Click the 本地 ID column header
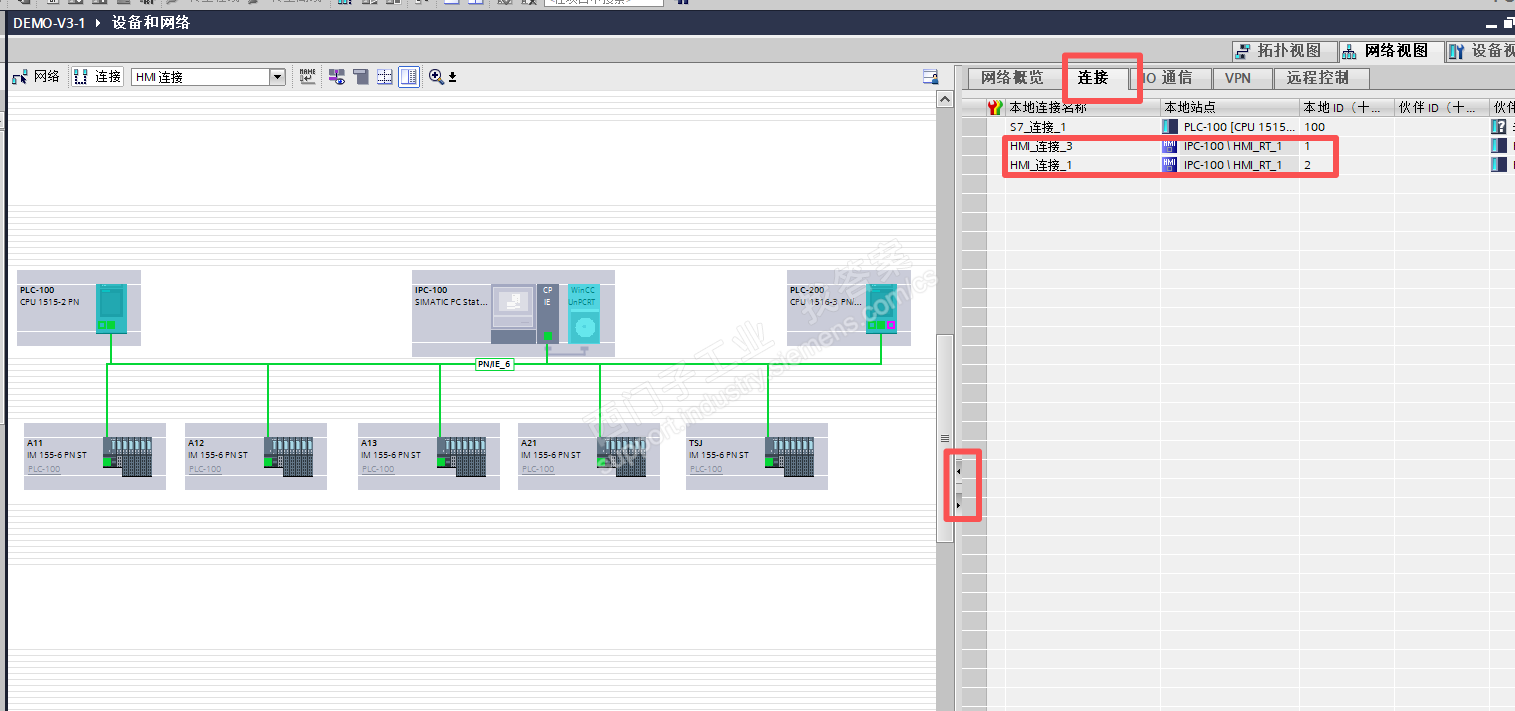This screenshot has width=1515, height=711. pos(1346,107)
